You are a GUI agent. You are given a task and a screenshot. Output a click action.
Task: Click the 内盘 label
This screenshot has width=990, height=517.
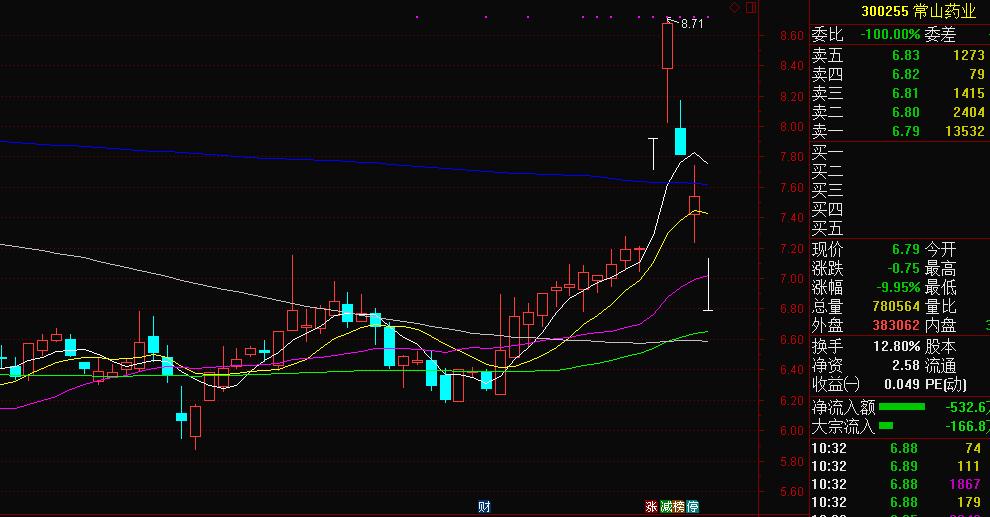940,325
